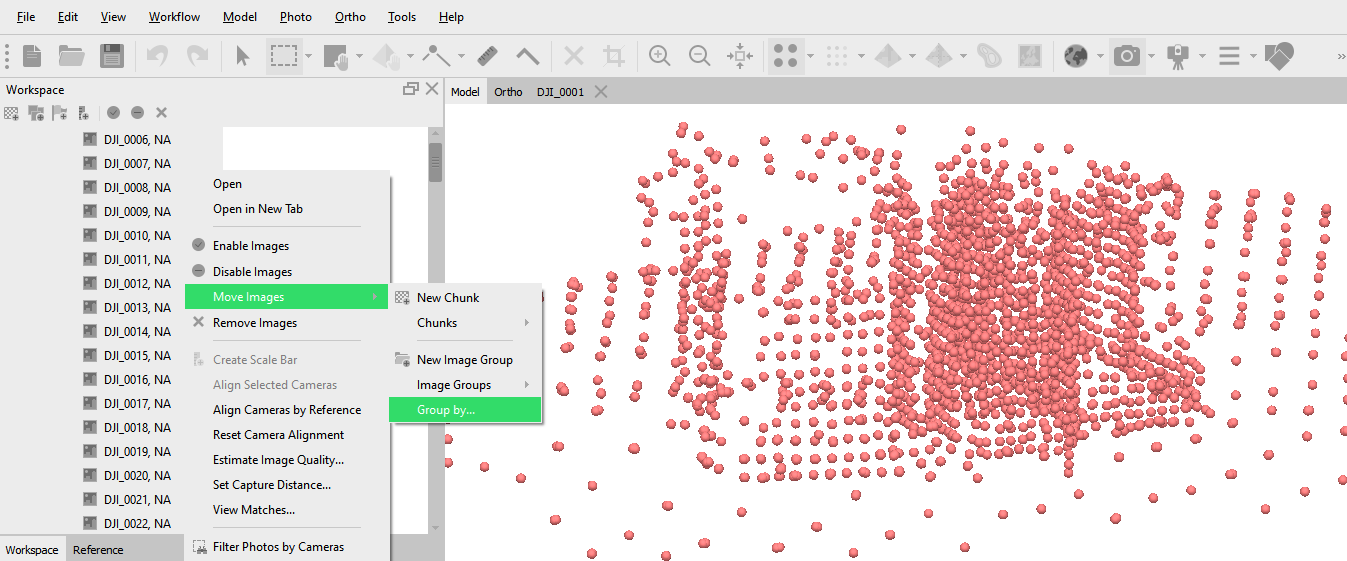This screenshot has width=1347, height=561.
Task: Toggle the show cameras icon
Action: [x=1127, y=56]
